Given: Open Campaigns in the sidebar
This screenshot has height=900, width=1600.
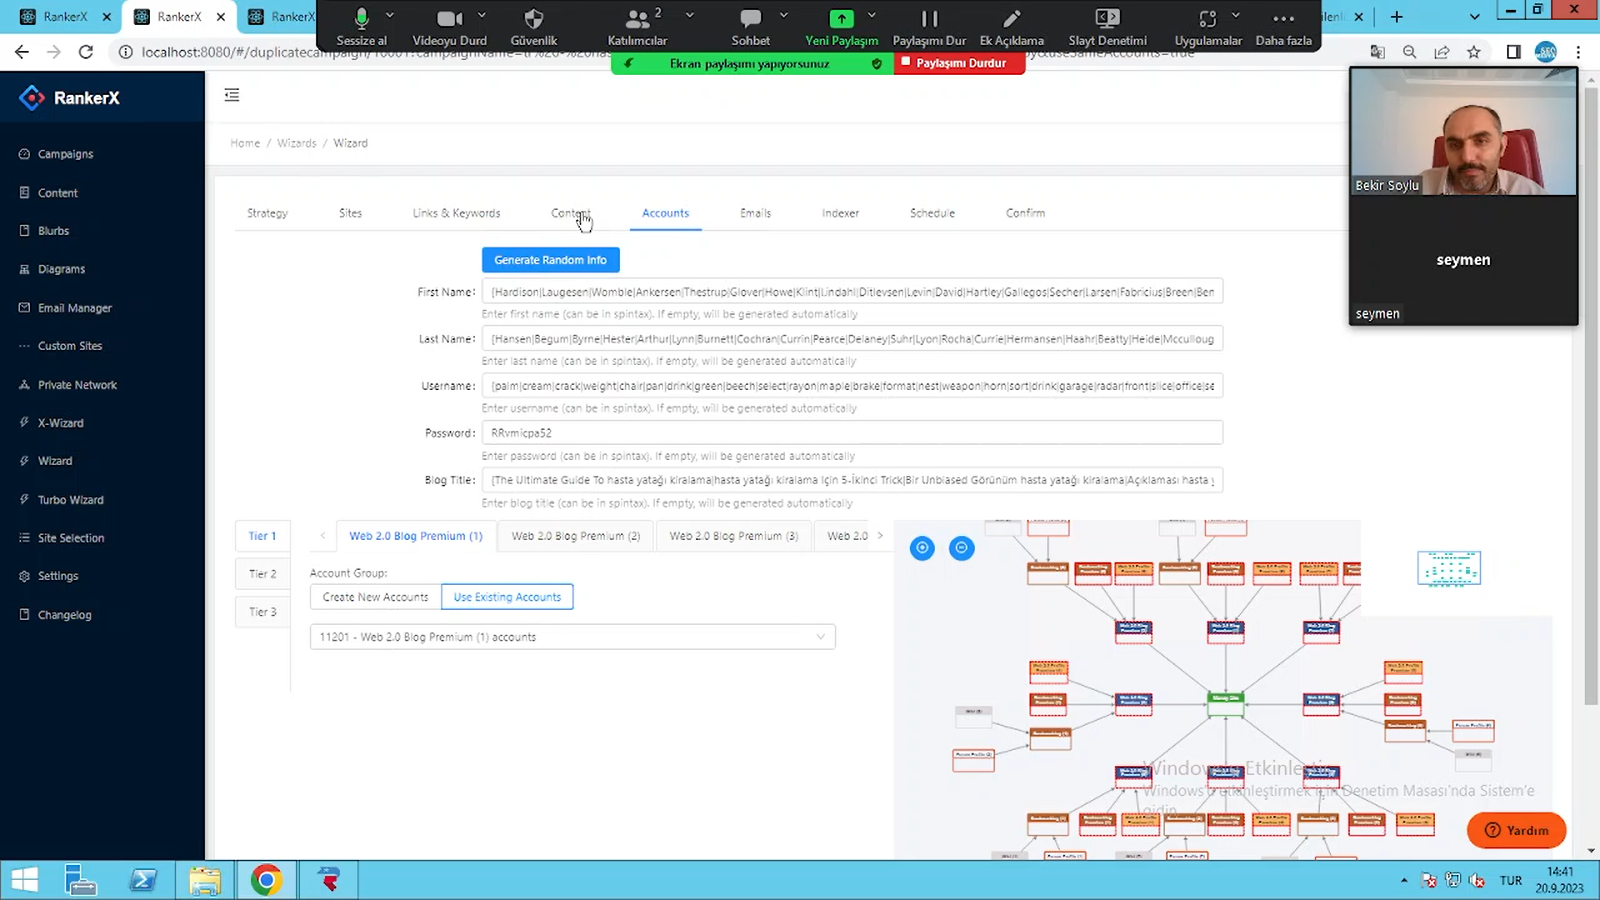Looking at the screenshot, I should pyautogui.click(x=65, y=154).
